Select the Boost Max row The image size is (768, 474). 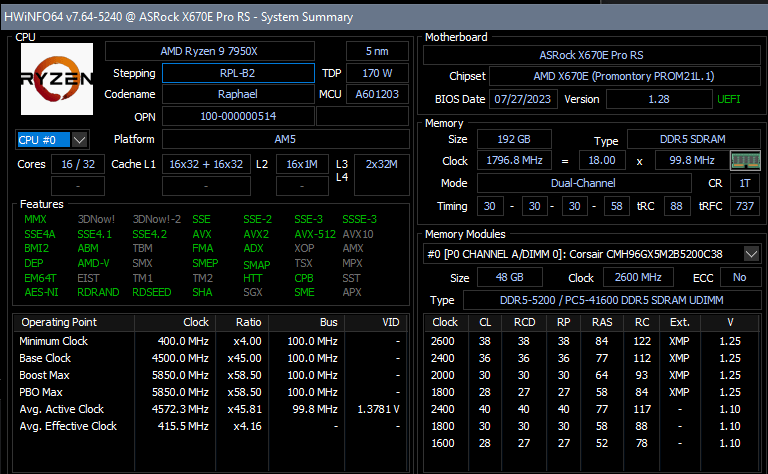pyautogui.click(x=210, y=375)
